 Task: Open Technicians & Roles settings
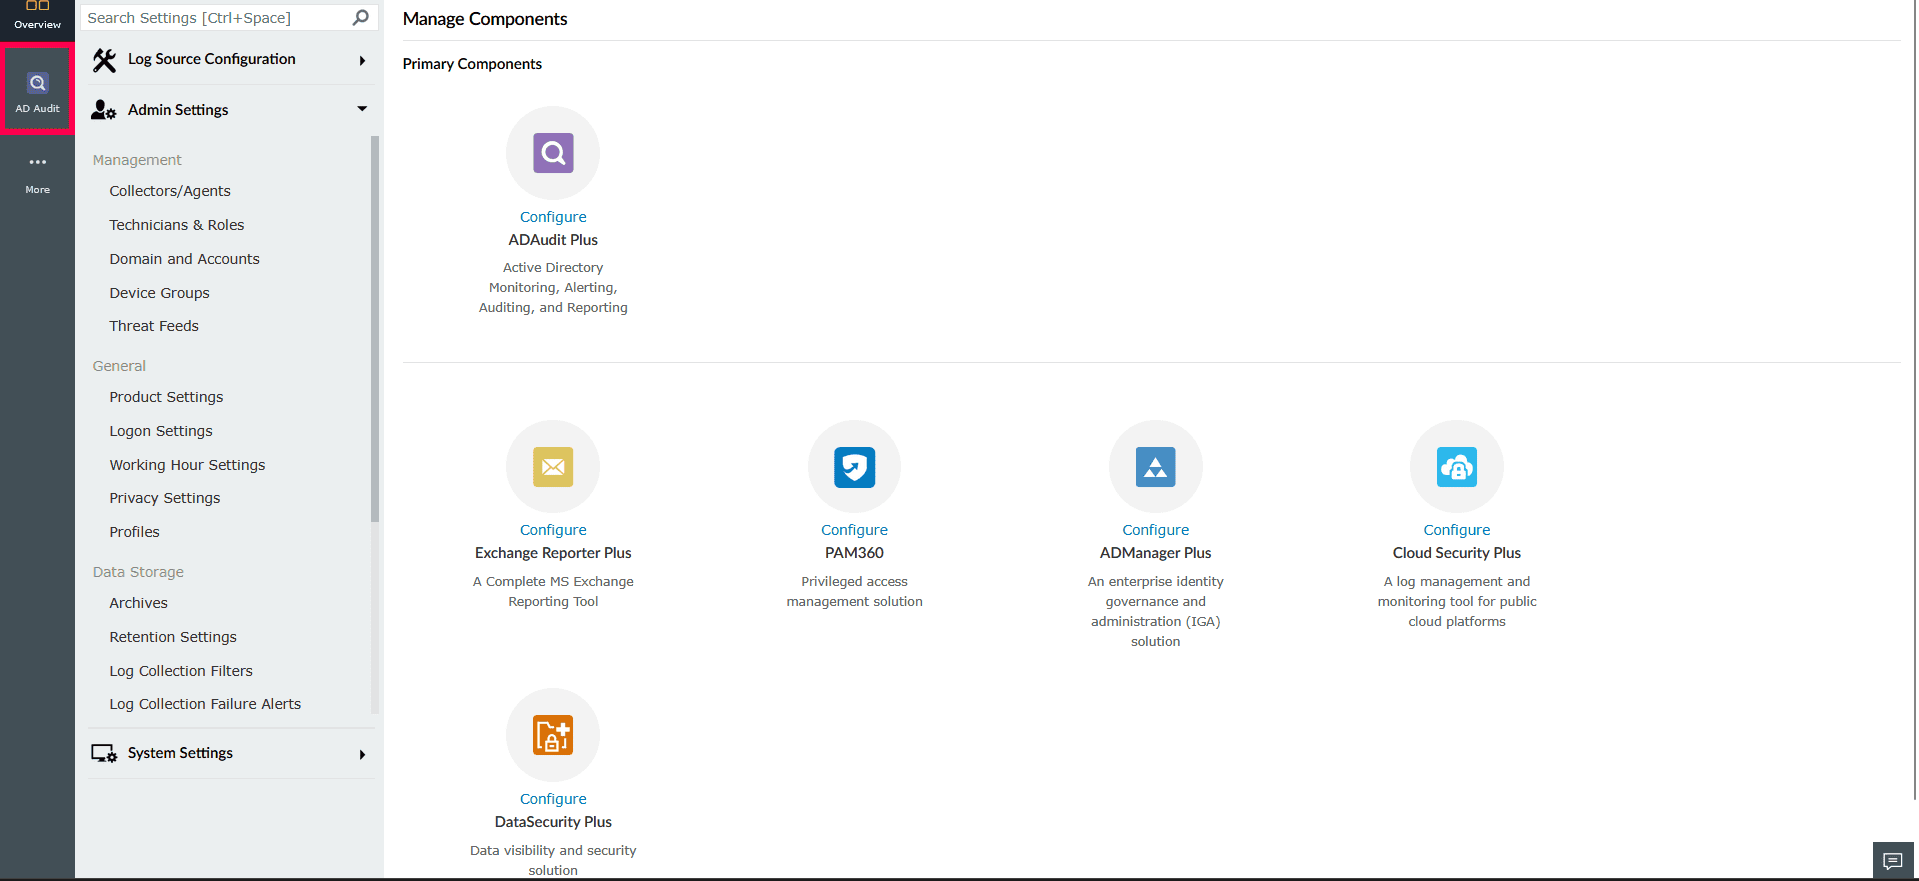(x=177, y=225)
